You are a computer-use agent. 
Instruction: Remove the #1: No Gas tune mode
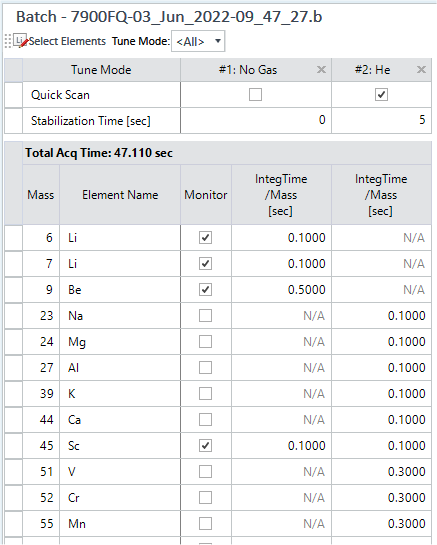click(x=321, y=70)
